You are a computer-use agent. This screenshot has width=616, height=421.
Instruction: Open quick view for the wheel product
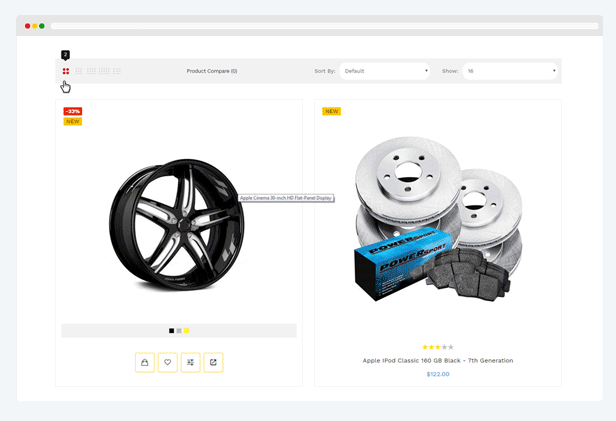click(x=213, y=362)
